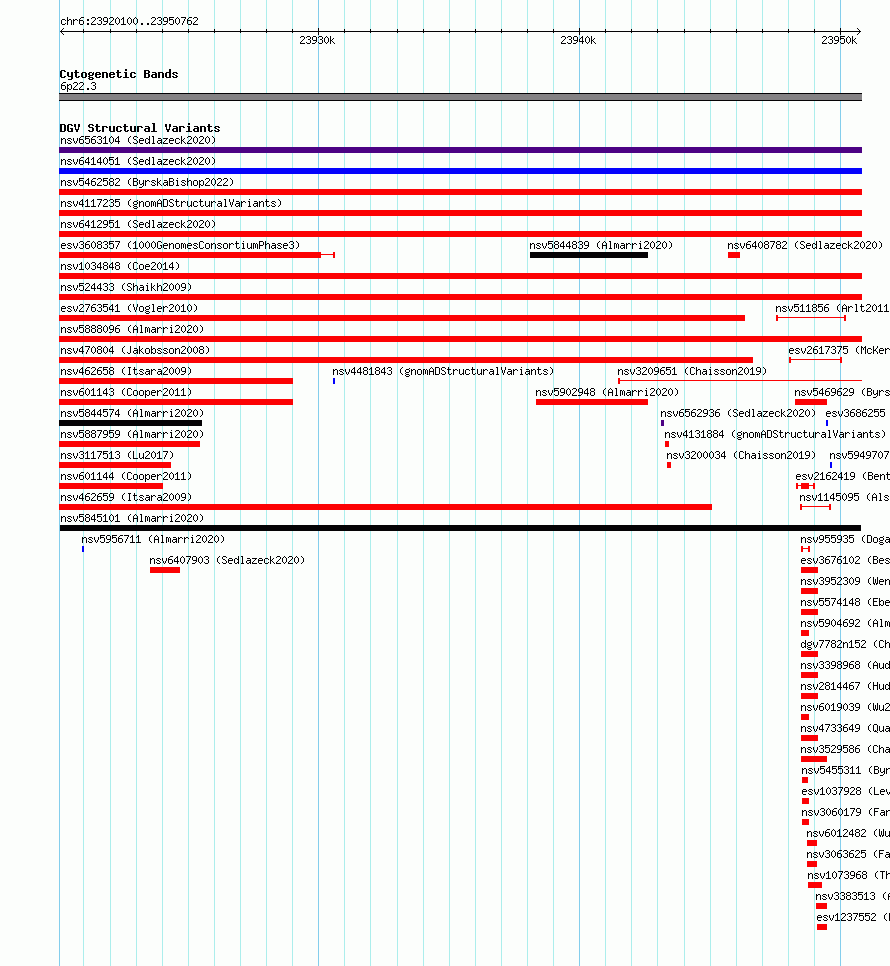Select nsv6019039 variant label
The width and height of the screenshot is (890, 966).
click(845, 707)
